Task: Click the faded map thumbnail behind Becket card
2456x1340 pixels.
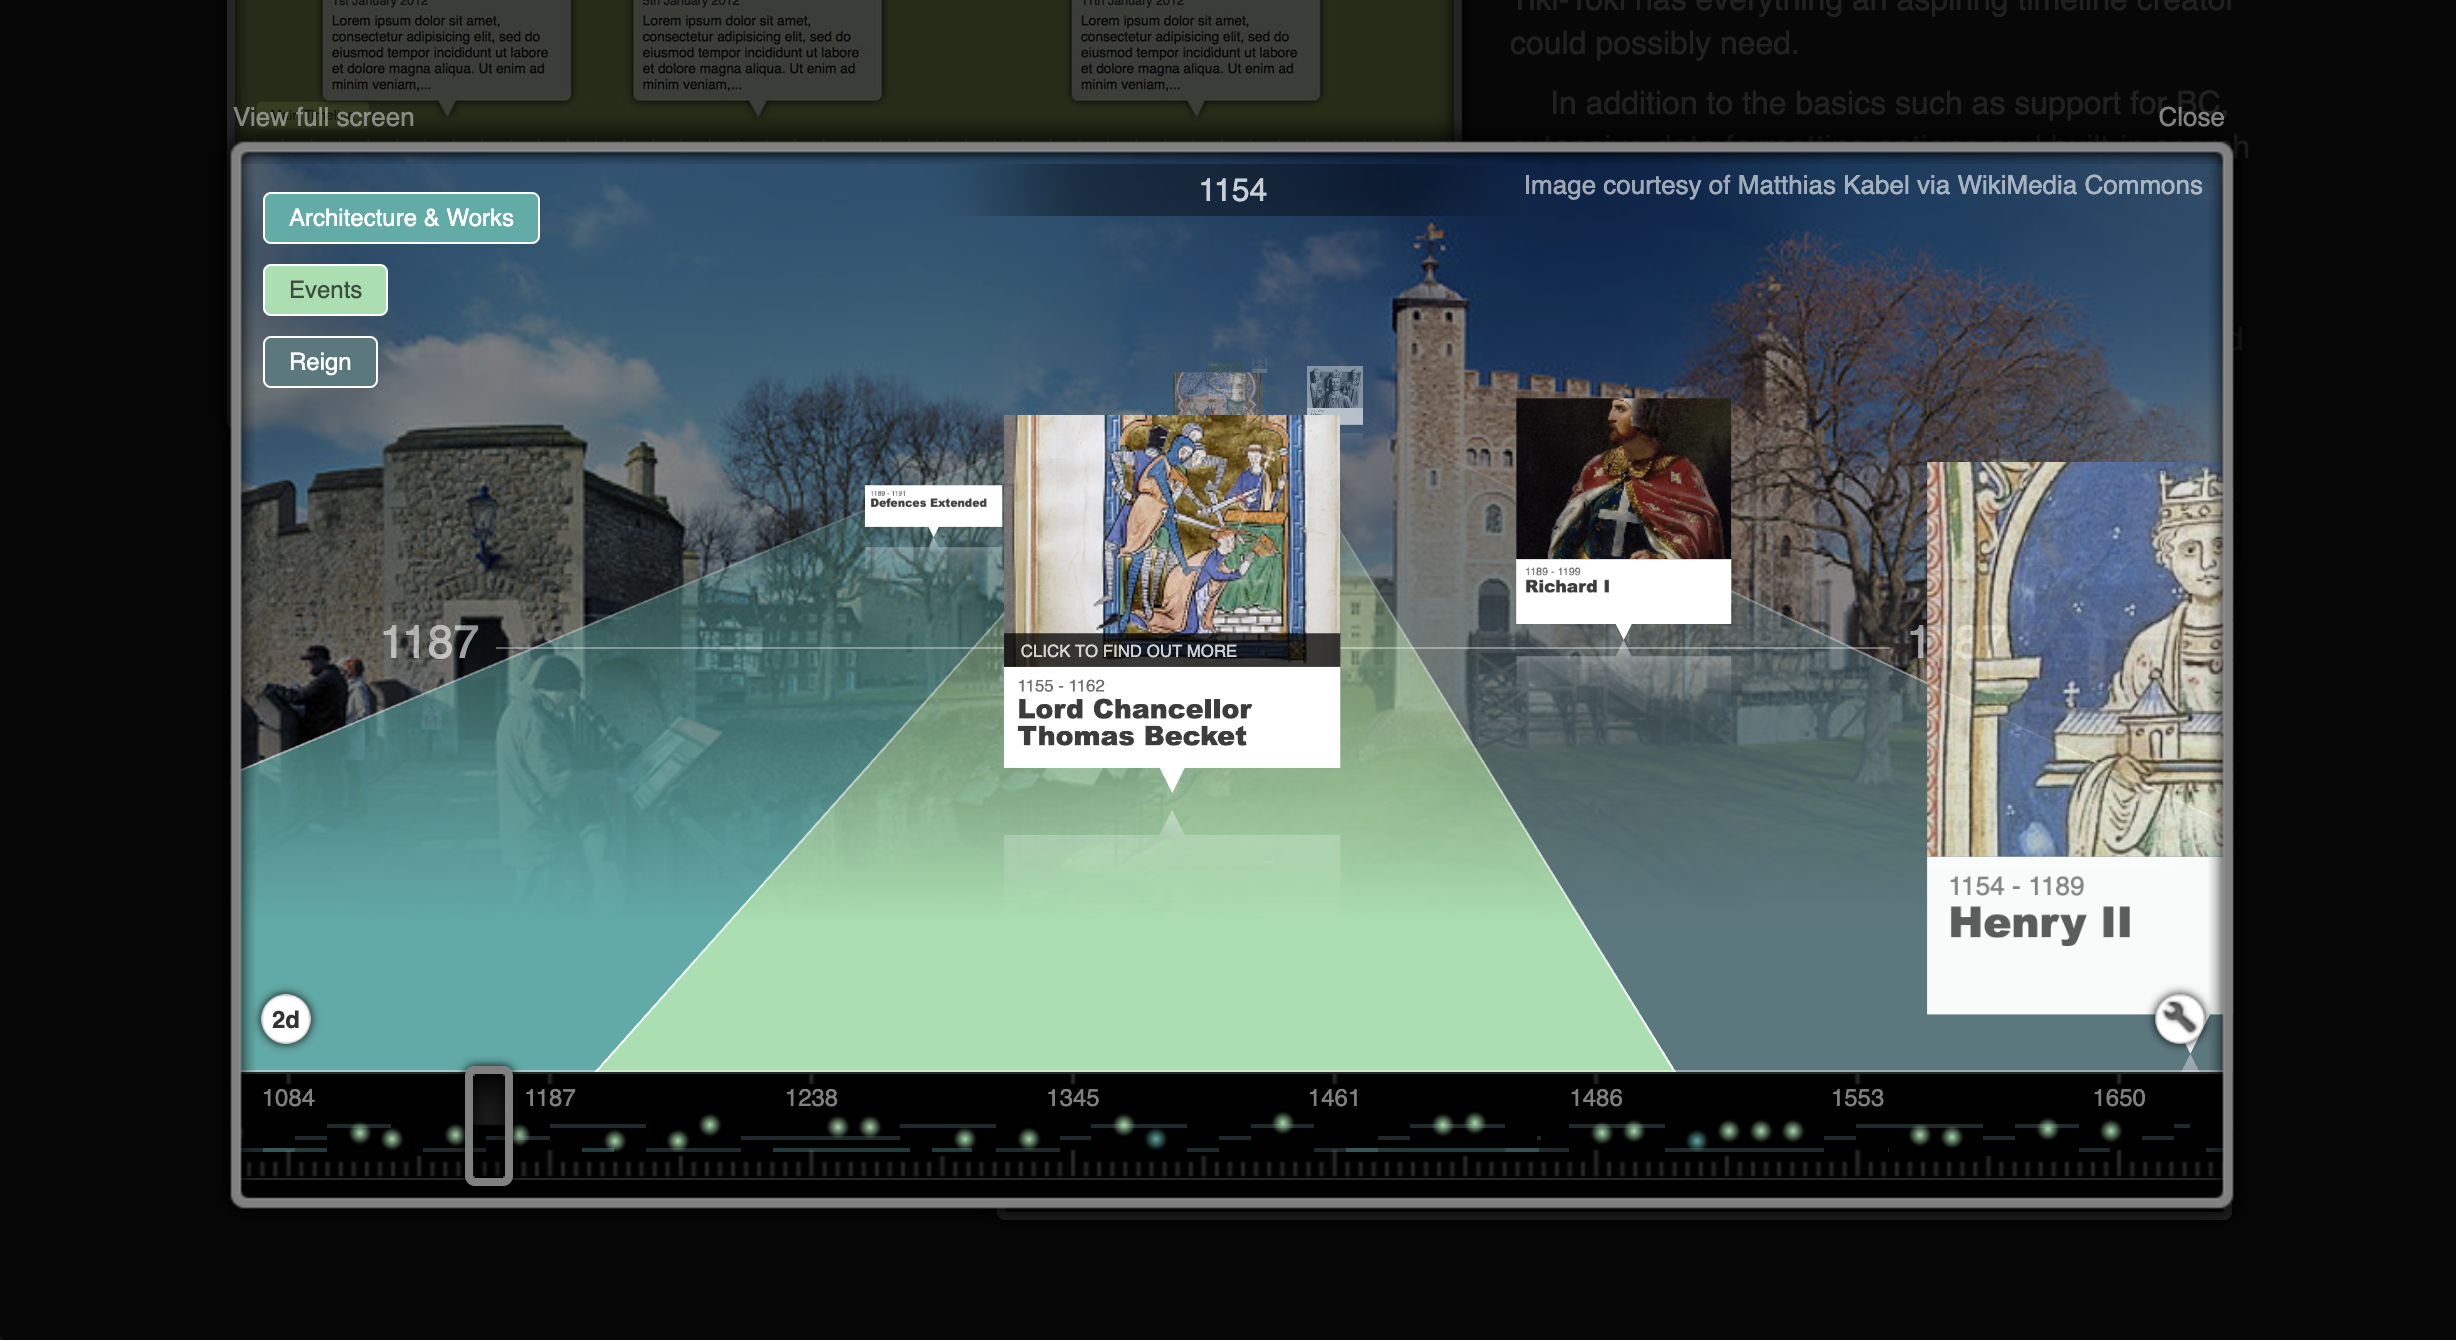Action: click(1216, 394)
